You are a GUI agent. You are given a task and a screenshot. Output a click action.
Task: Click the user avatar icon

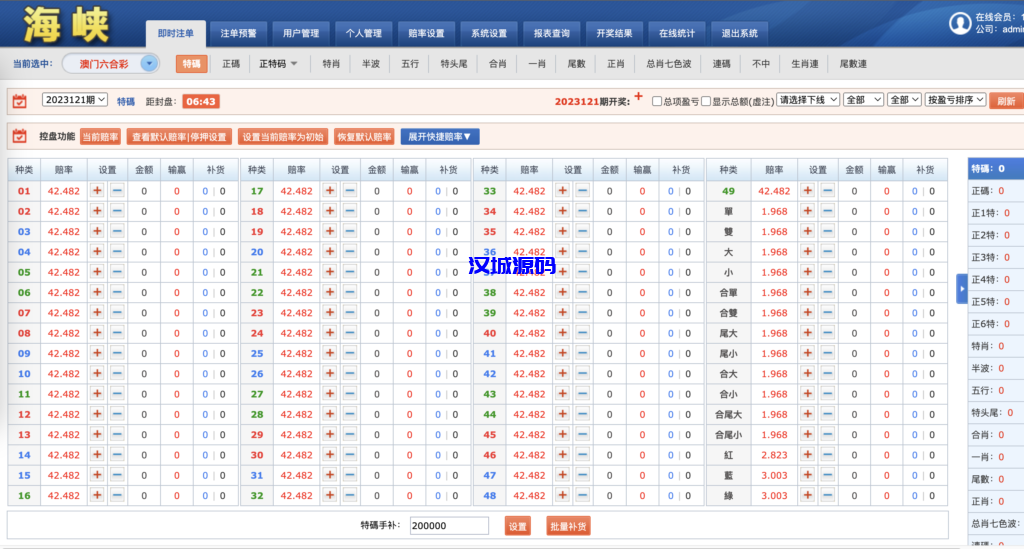(x=959, y=24)
